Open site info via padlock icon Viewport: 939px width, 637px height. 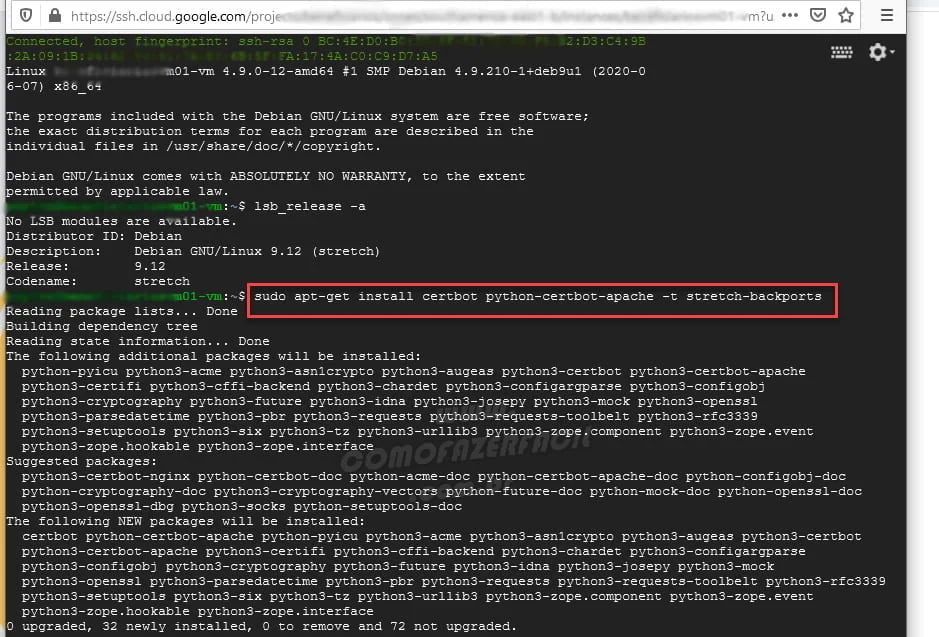[52, 15]
